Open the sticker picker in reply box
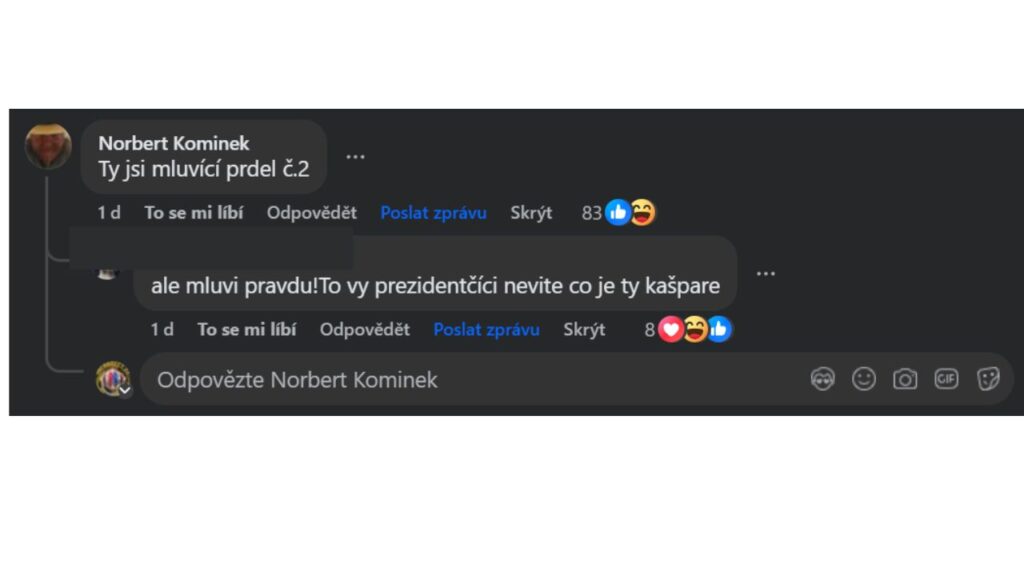The width and height of the screenshot is (1024, 576). pyautogui.click(x=988, y=380)
